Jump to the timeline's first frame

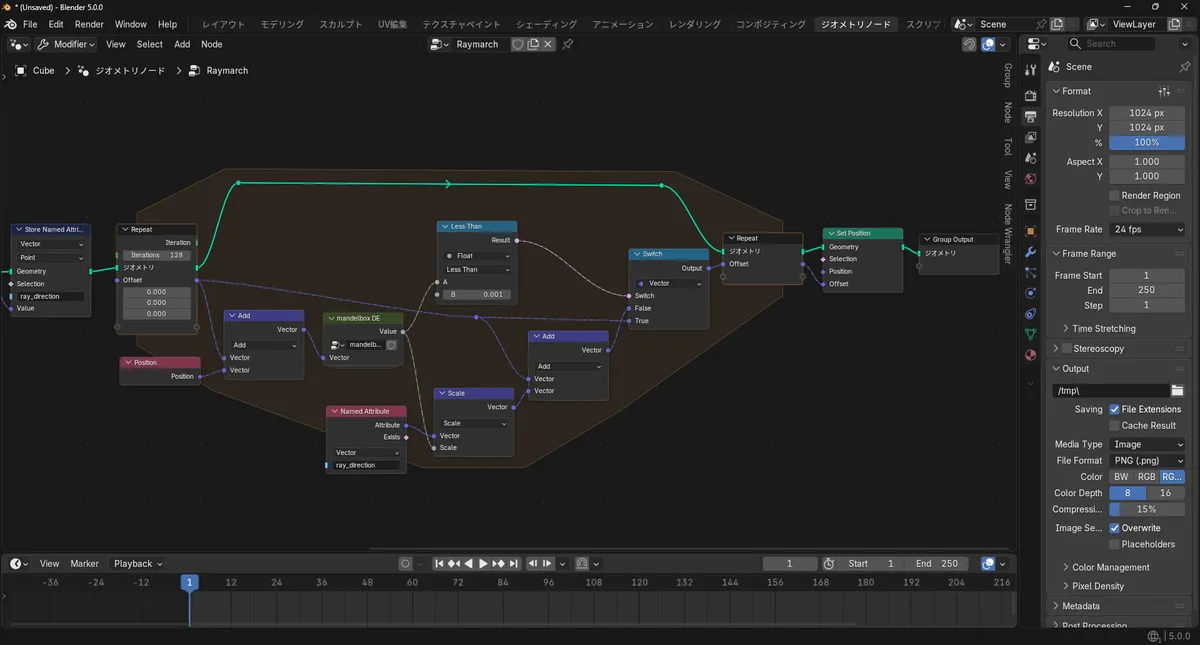[438, 564]
